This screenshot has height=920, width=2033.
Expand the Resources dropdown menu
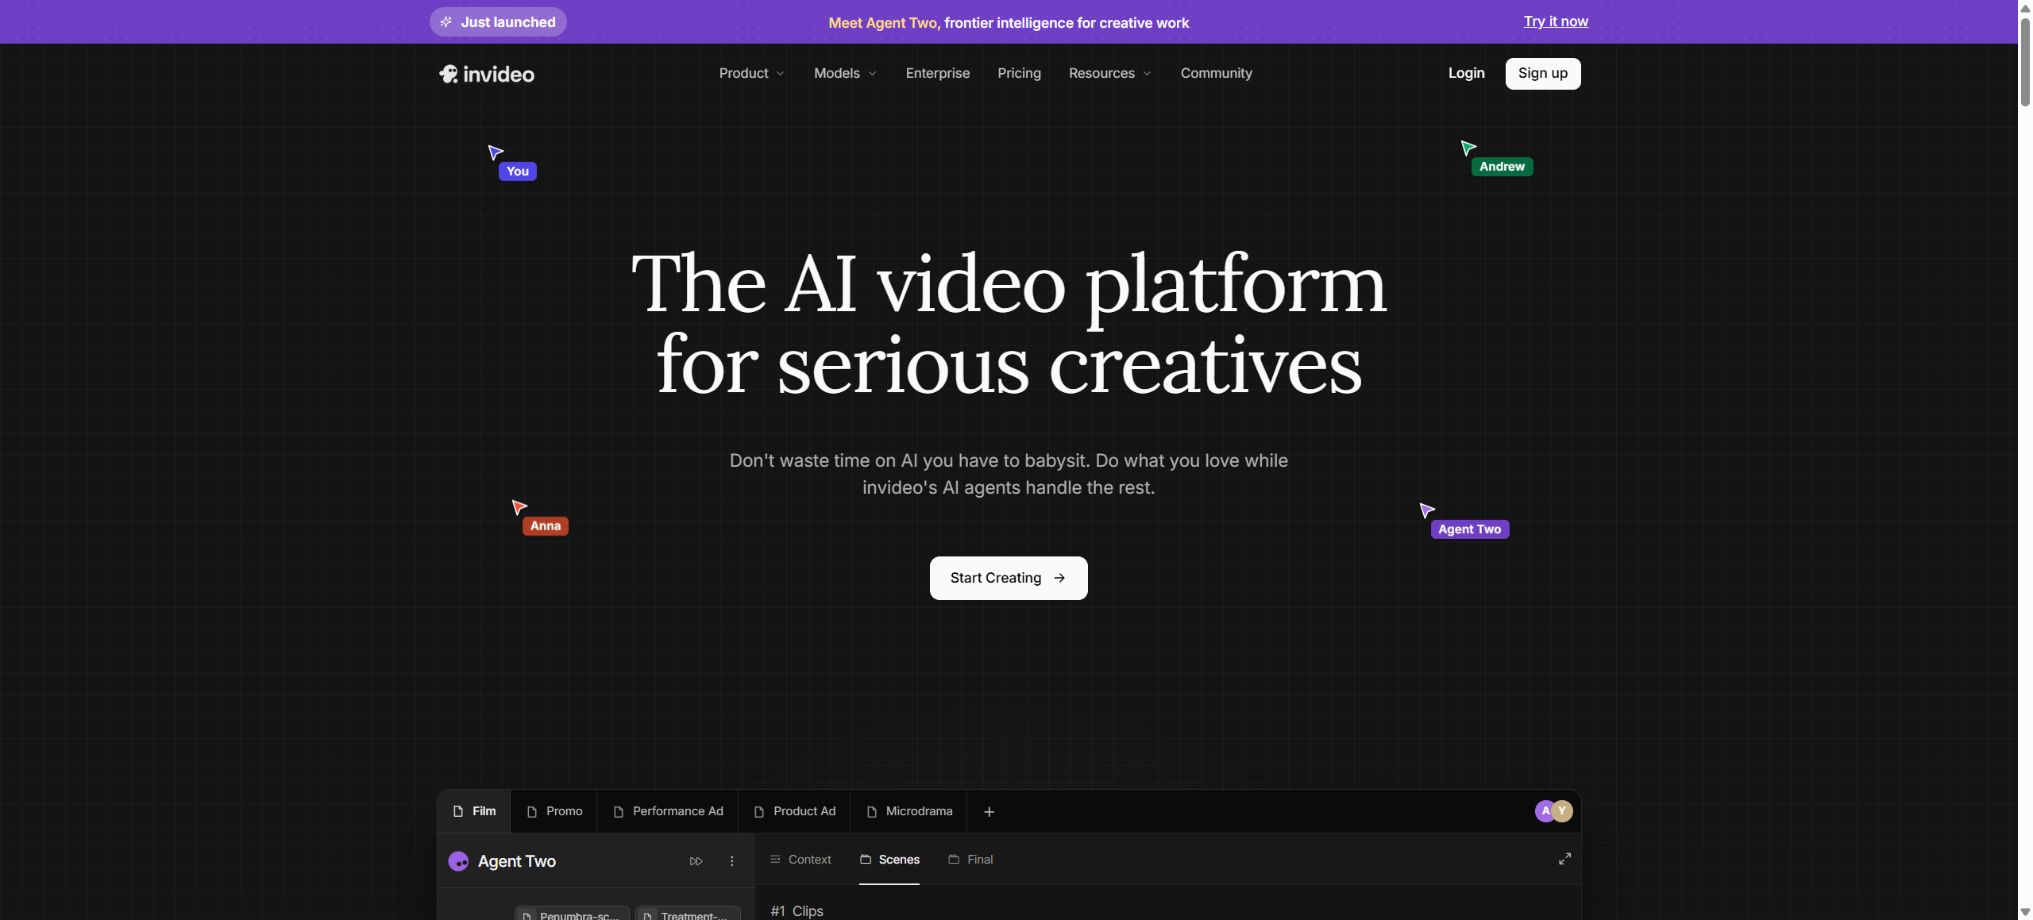pos(1110,73)
